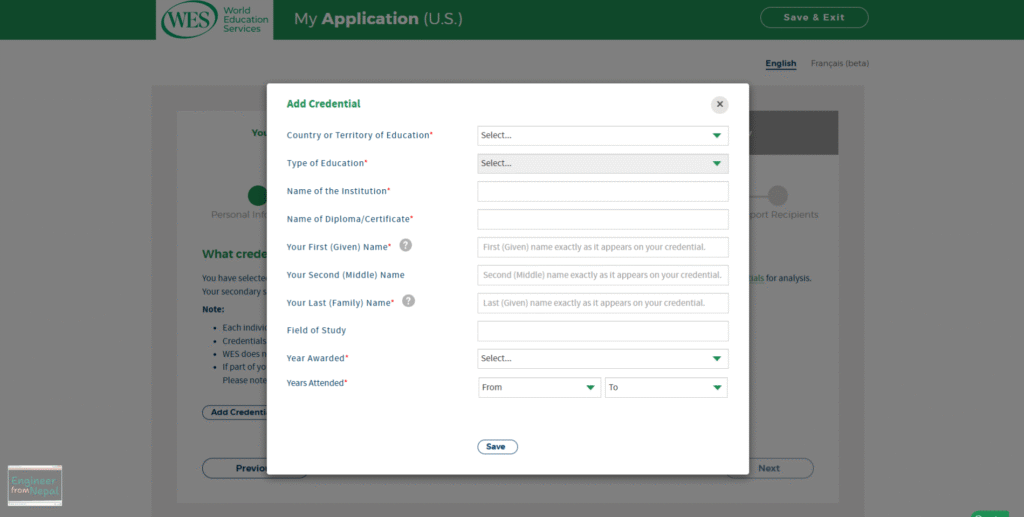Focus the Name of Diploma/Certificate field
Viewport: 1024px width, 517px height.
pyautogui.click(x=603, y=219)
